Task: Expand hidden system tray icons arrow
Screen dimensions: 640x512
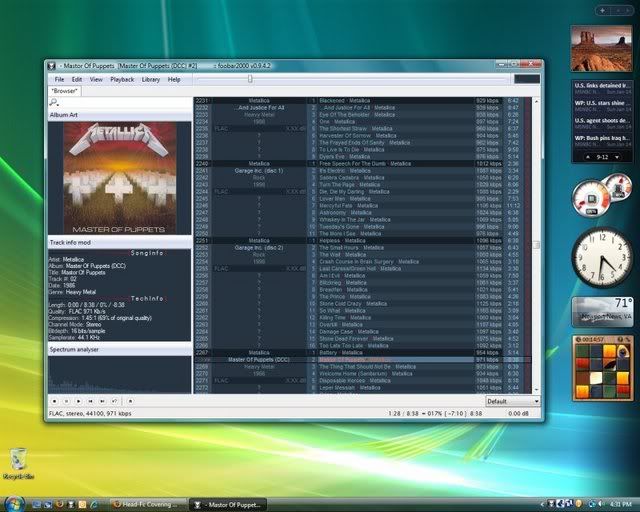Action: click(542, 505)
